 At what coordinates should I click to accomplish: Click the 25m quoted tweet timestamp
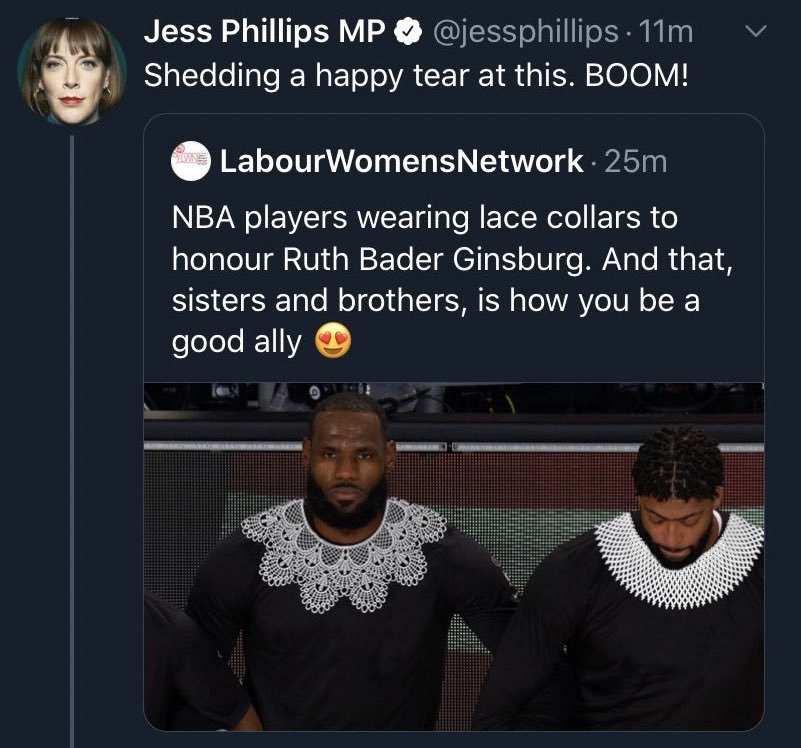click(x=635, y=161)
